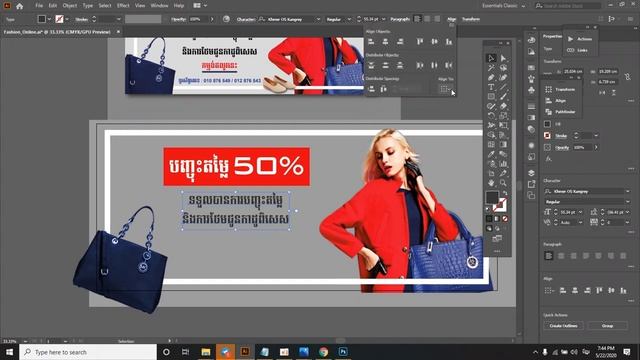Click vertical distribute top in Distribute Objects
Image resolution: width=640 pixels, height=360 pixels.
[x=371, y=65]
